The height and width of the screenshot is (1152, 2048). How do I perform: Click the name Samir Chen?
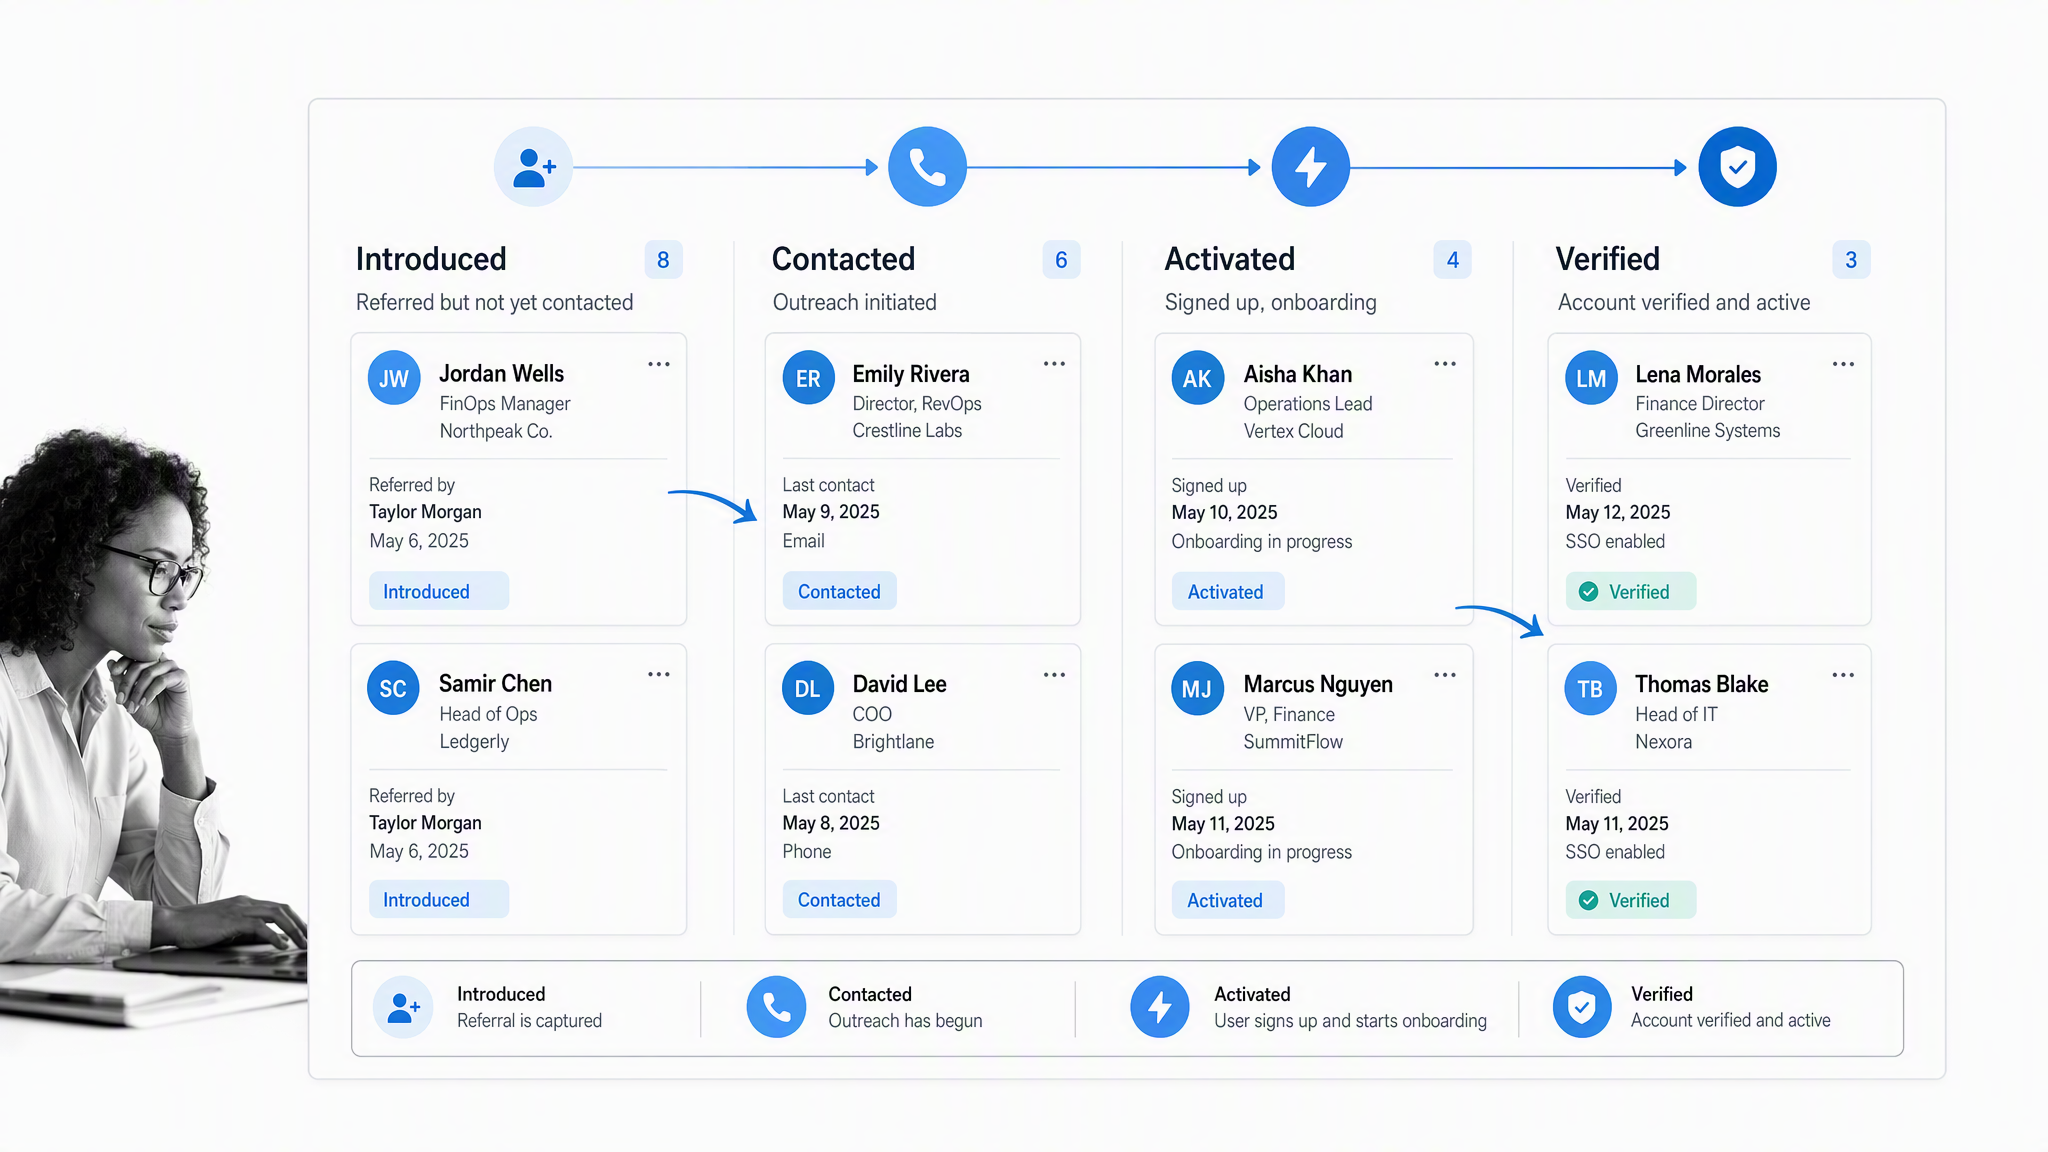(x=495, y=683)
